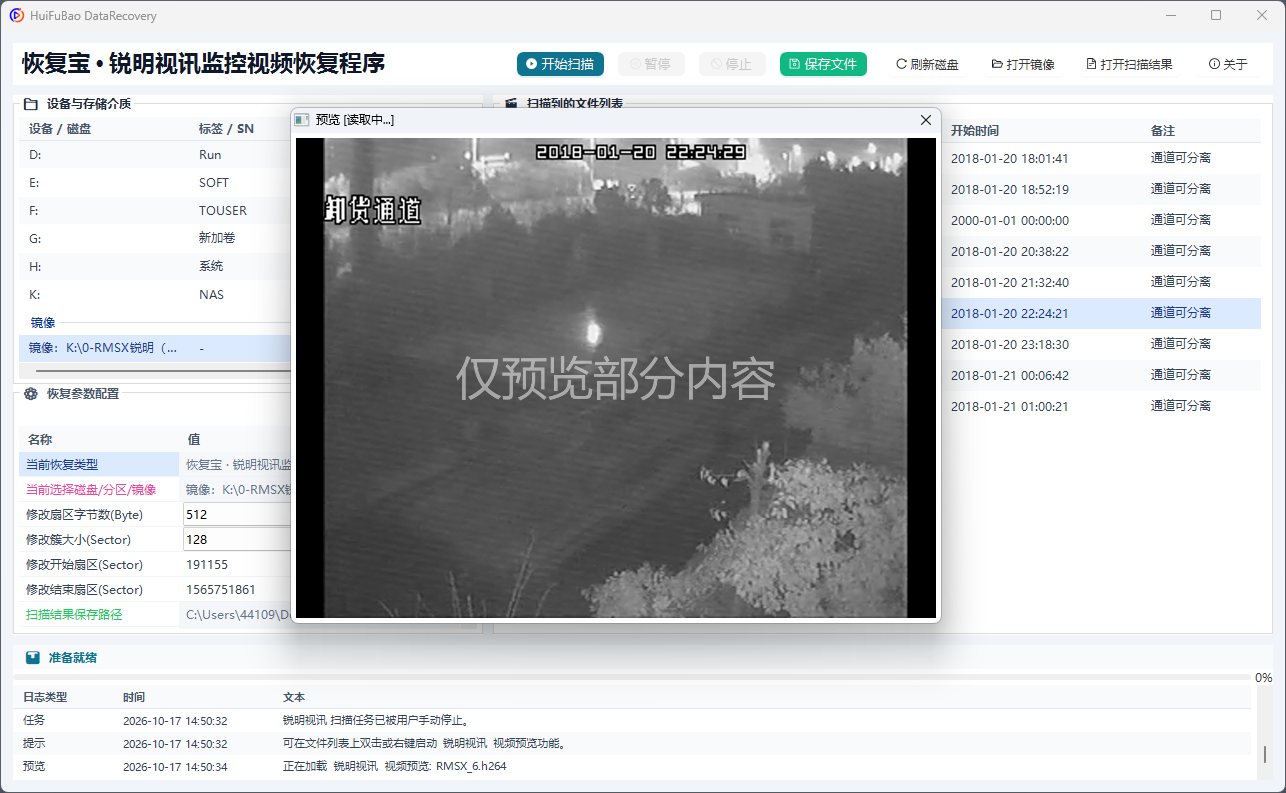Image resolution: width=1286 pixels, height=793 pixels.
Task: Click the film icon beside 扫描到的文件列表
Action: click(511, 103)
